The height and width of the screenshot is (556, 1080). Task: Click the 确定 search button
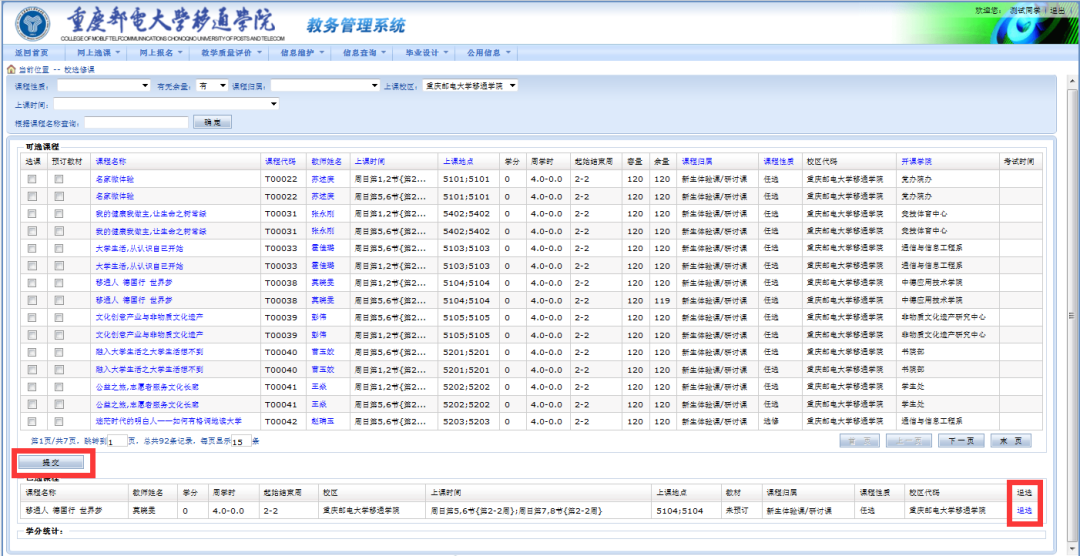tap(212, 122)
